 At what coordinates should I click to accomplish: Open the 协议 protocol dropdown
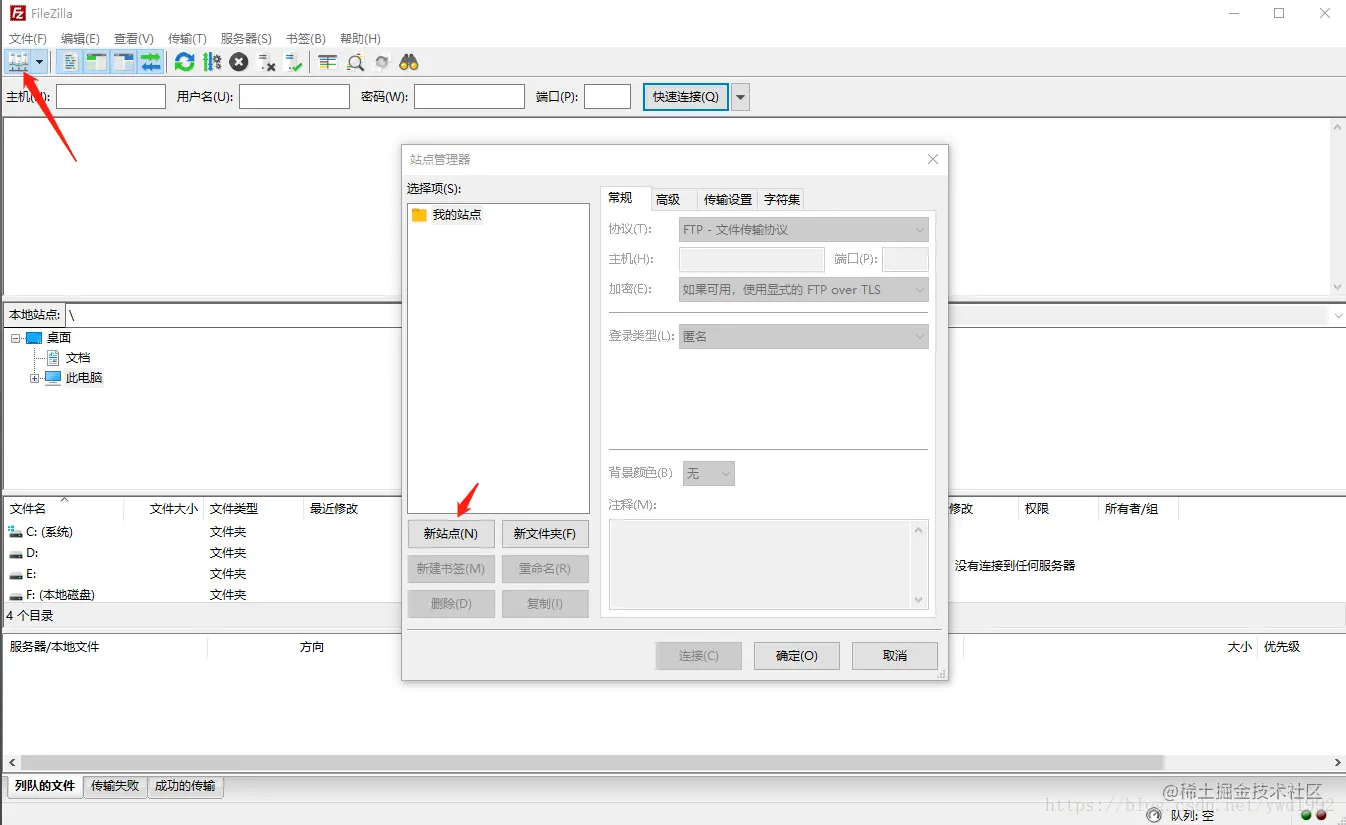pyautogui.click(x=920, y=230)
